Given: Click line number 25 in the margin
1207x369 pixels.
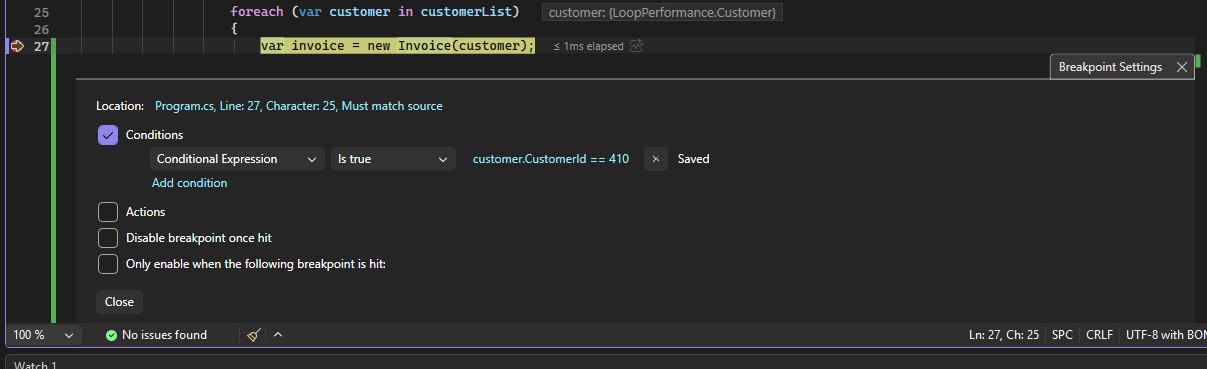Looking at the screenshot, I should coord(41,12).
